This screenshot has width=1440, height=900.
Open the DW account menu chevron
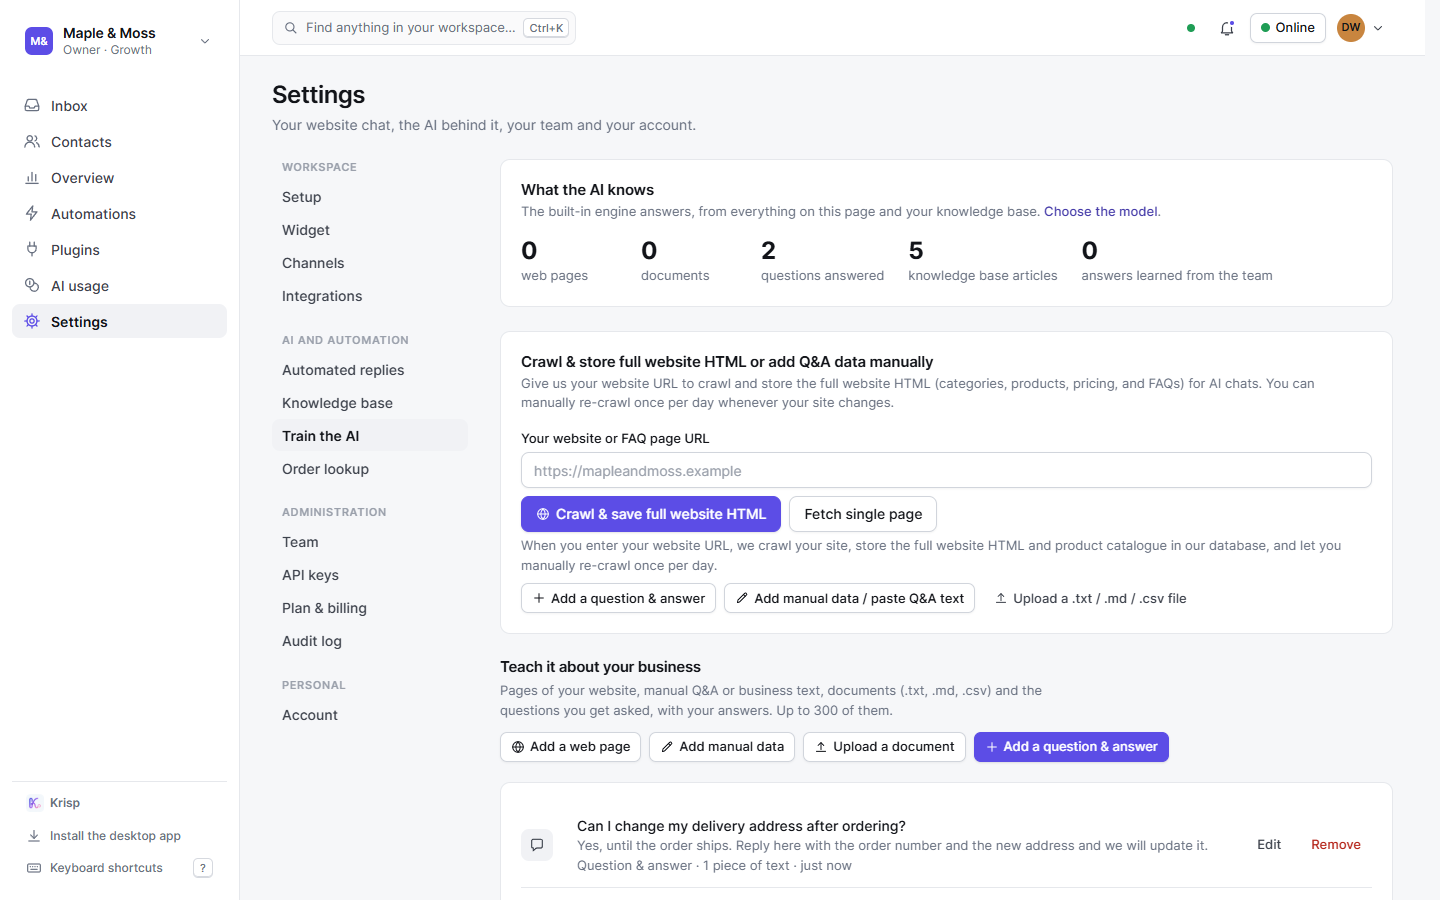tap(1378, 28)
